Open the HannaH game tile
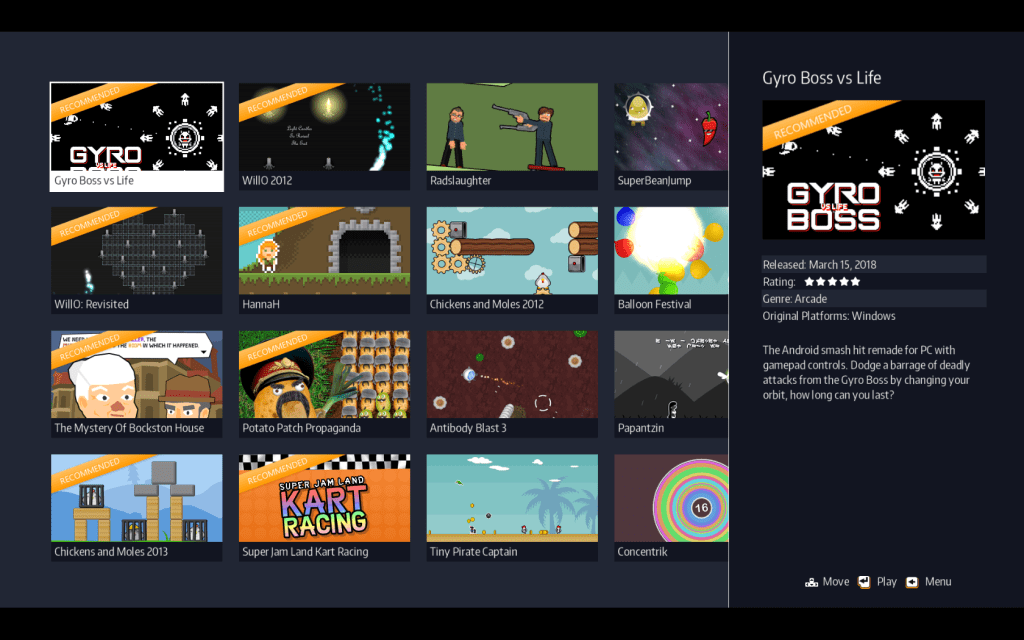 click(x=324, y=260)
